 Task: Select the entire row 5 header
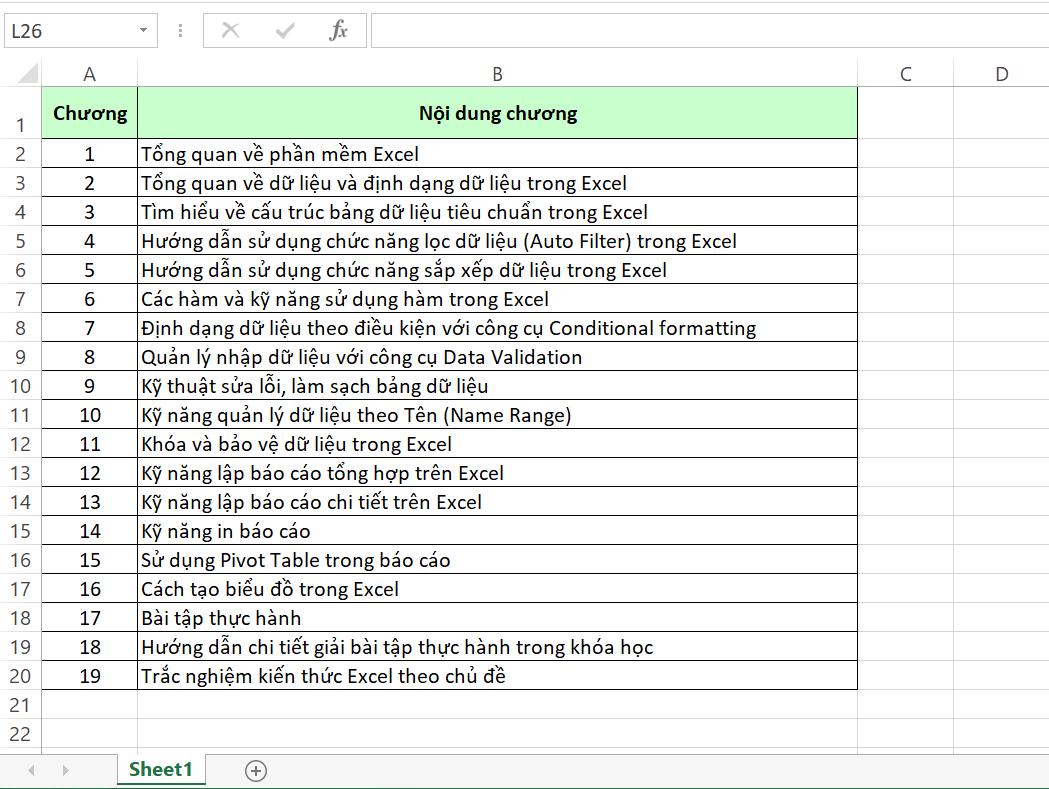(20, 241)
